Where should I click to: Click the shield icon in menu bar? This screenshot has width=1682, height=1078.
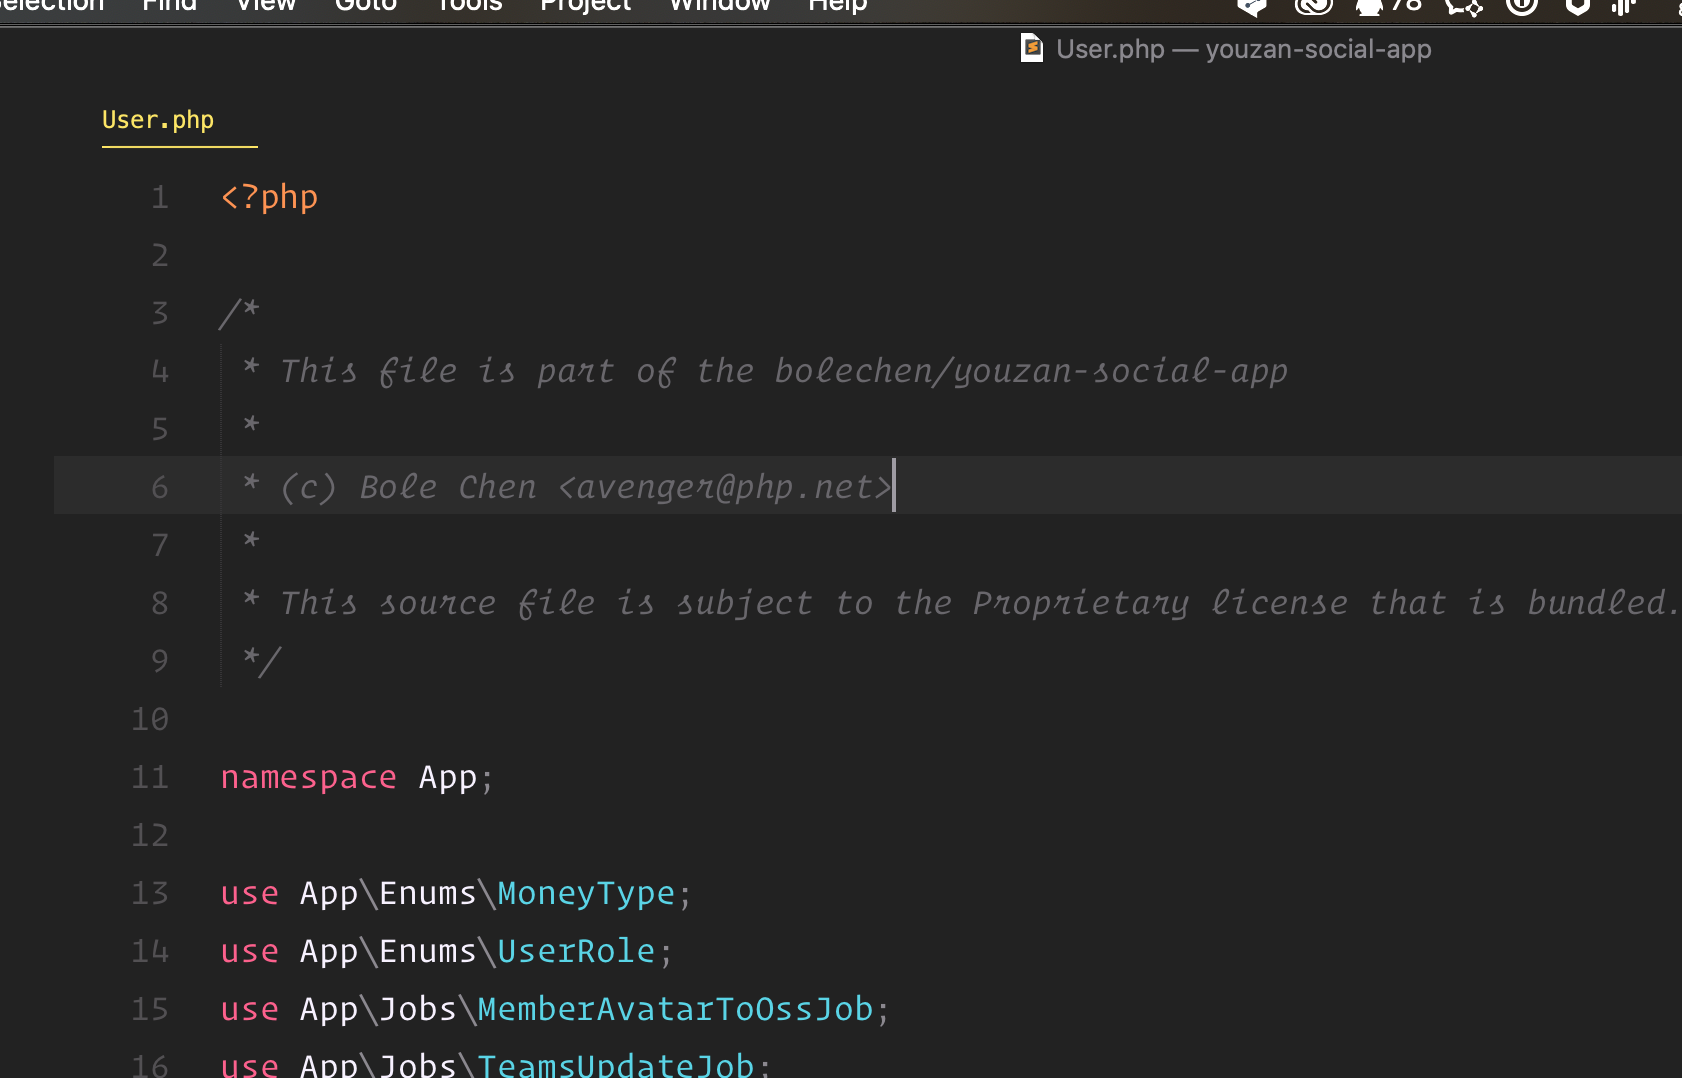[x=1577, y=6]
